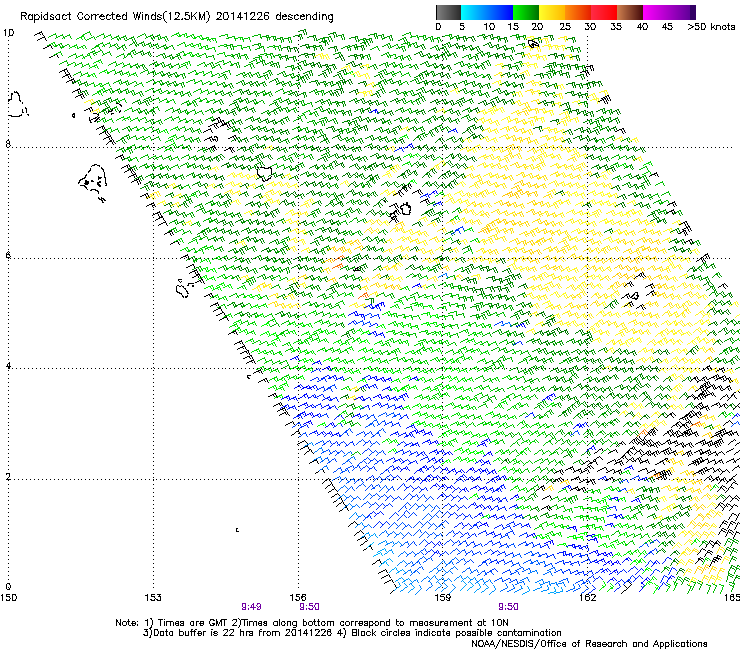Image resolution: width=740 pixels, height=650 pixels.
Task: Click the "25" label under the color legend
Action: point(565,27)
